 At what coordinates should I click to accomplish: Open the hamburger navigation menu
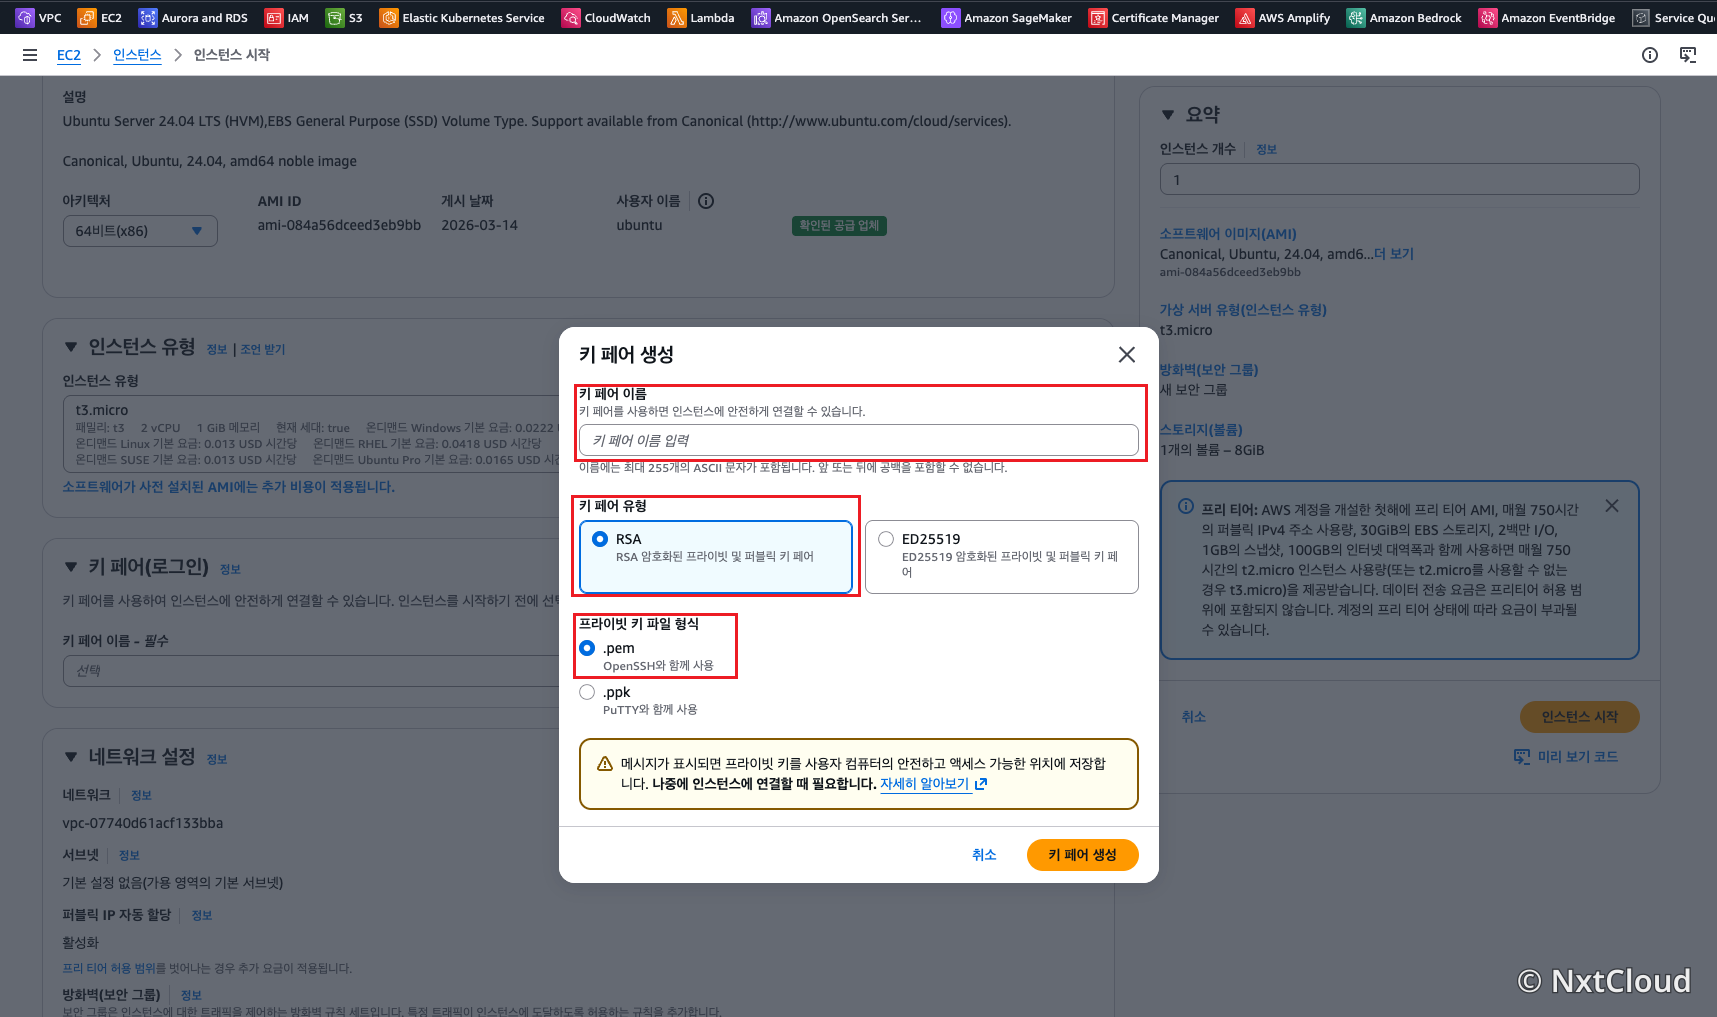(x=30, y=55)
